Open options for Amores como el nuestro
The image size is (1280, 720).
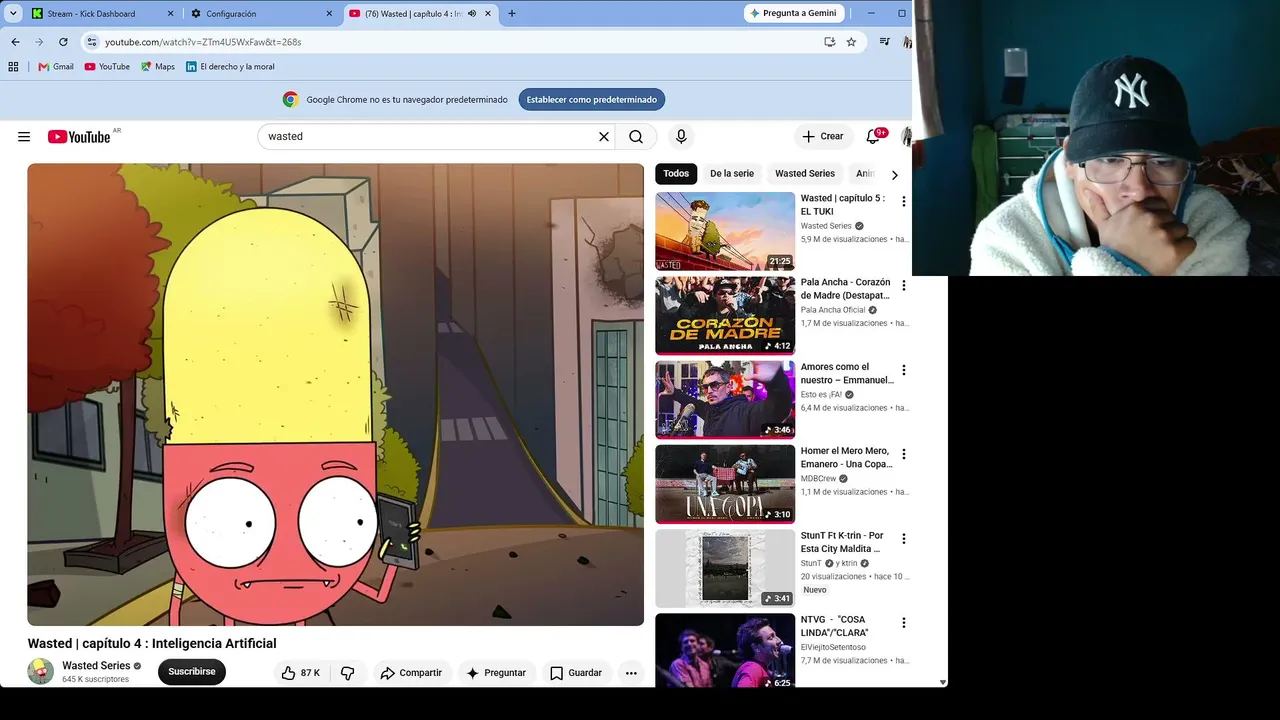pos(903,371)
